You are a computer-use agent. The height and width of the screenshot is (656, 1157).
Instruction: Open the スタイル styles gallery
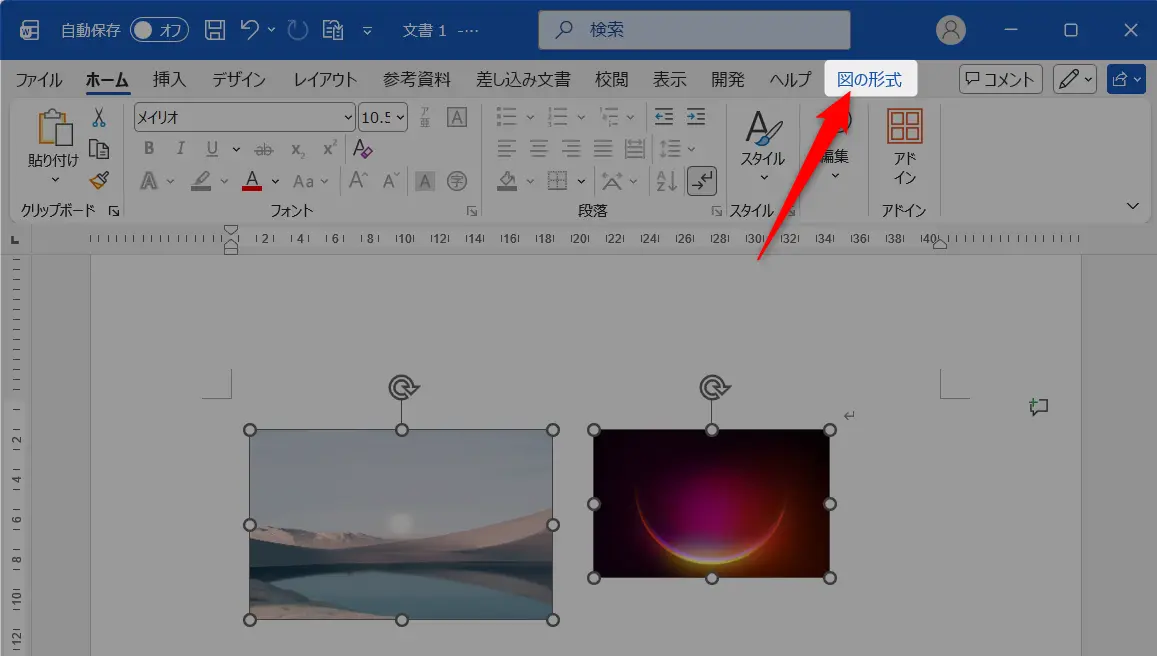coord(763,146)
